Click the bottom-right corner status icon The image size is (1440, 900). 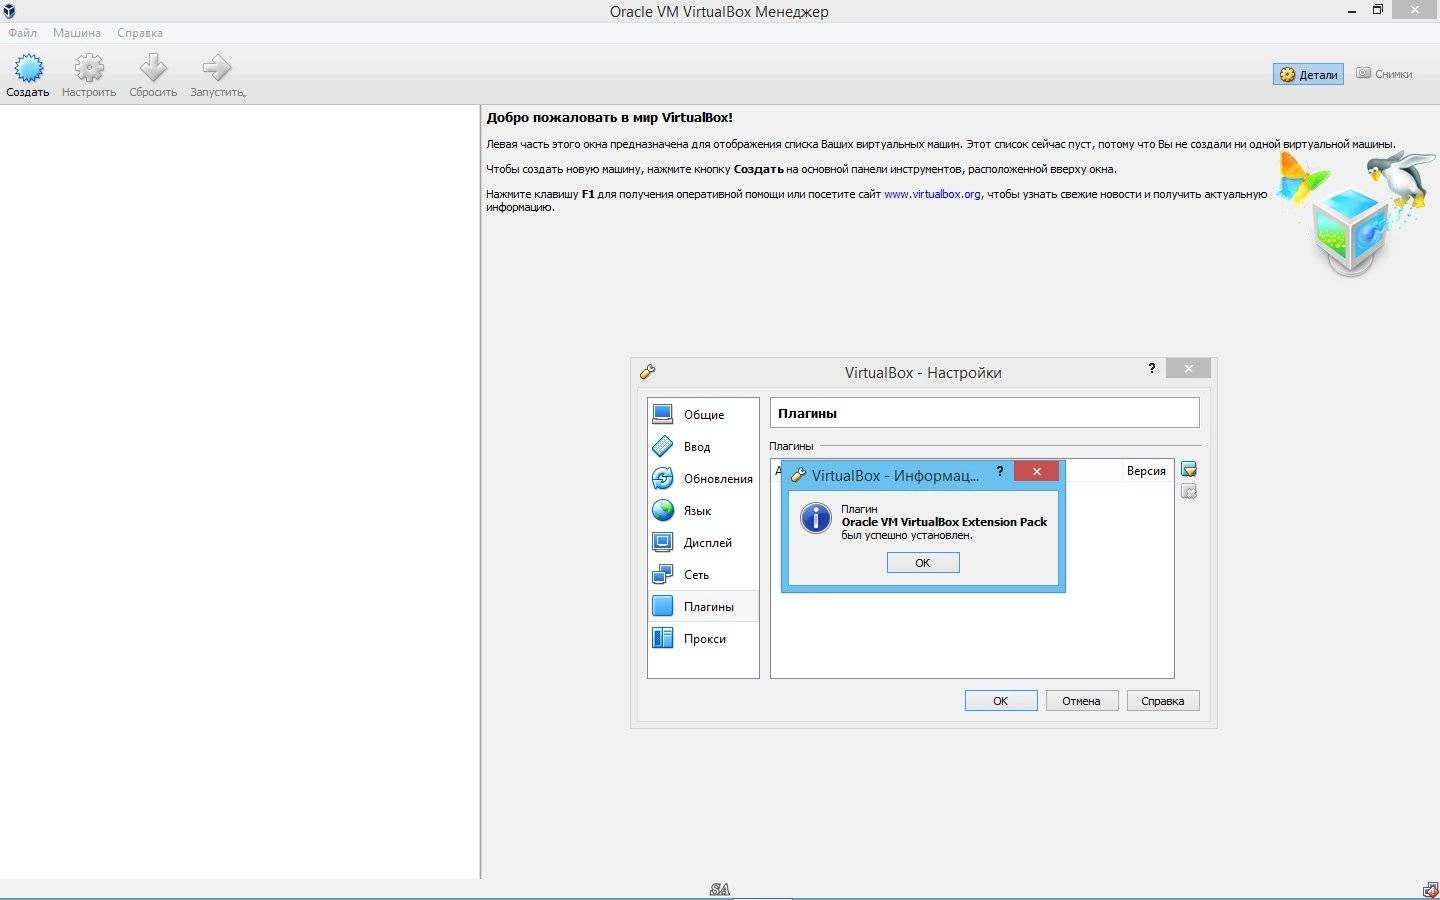[x=1430, y=890]
